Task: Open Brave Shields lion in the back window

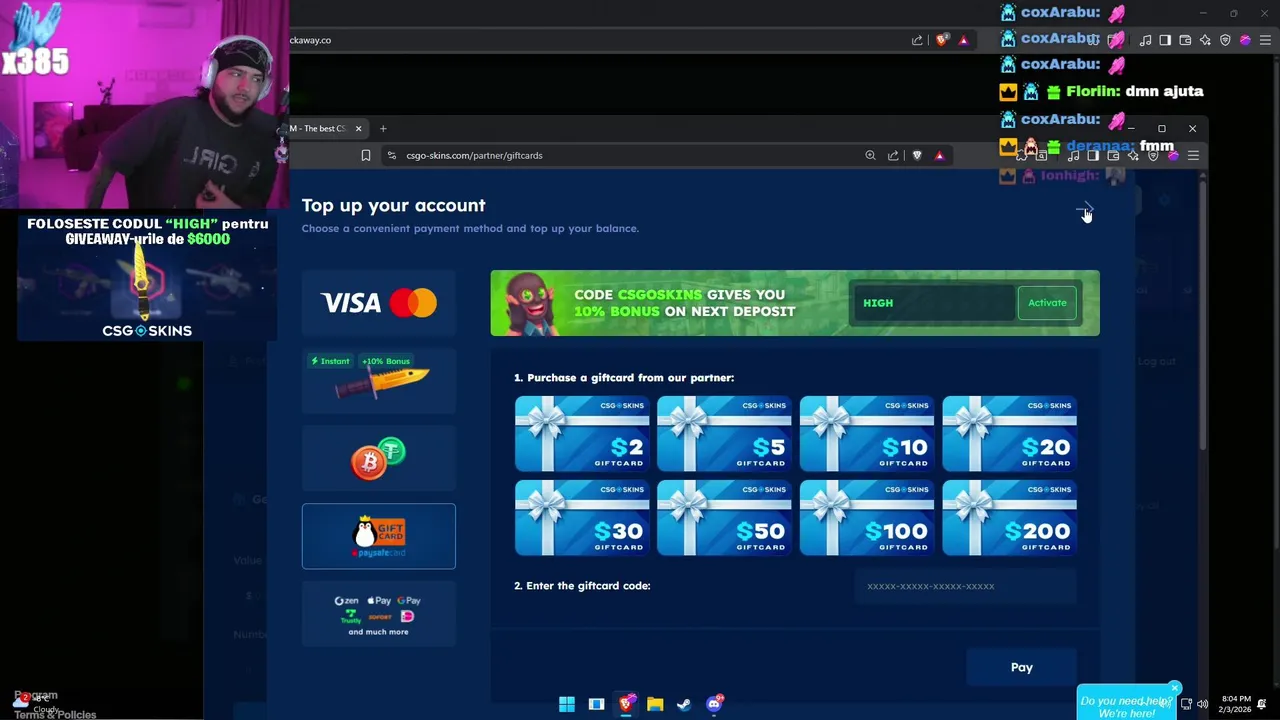Action: coord(941,40)
